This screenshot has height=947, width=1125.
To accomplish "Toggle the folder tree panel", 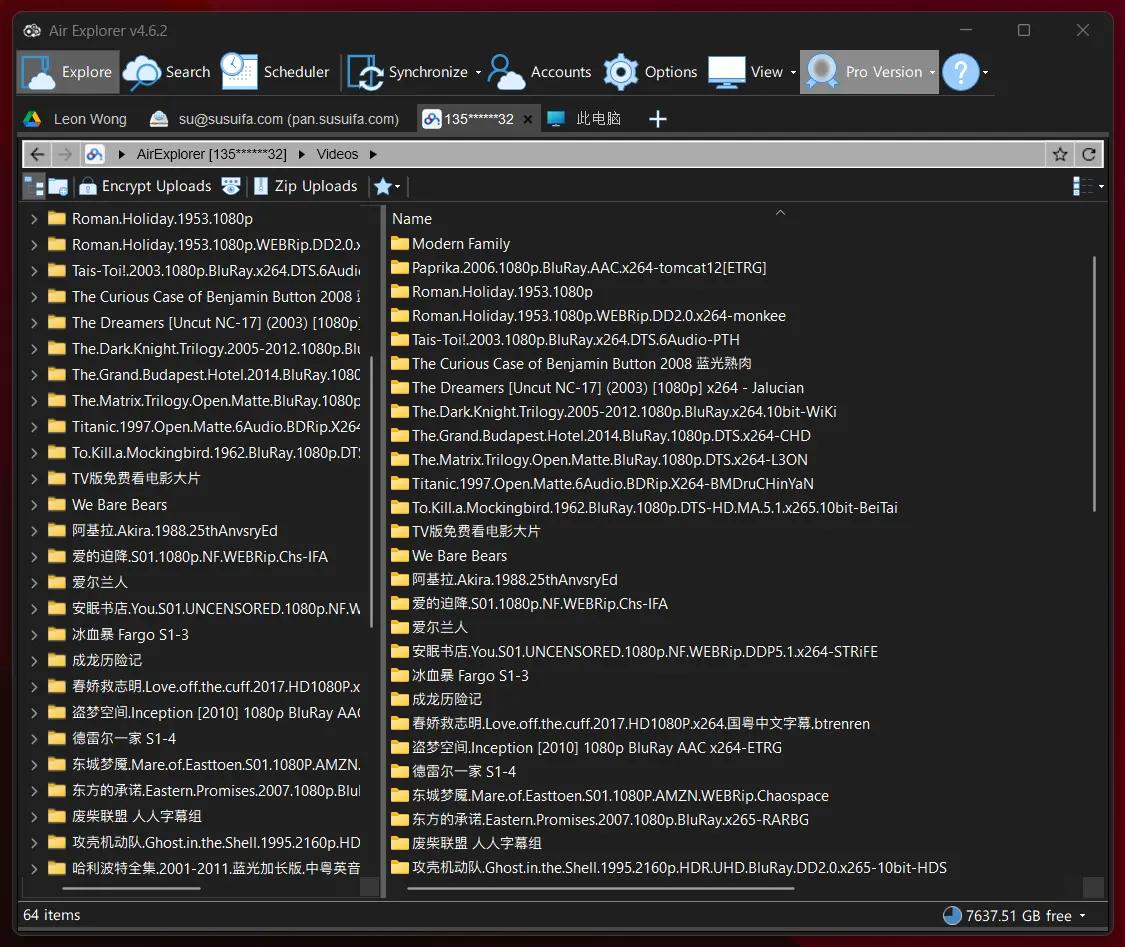I will [34, 187].
